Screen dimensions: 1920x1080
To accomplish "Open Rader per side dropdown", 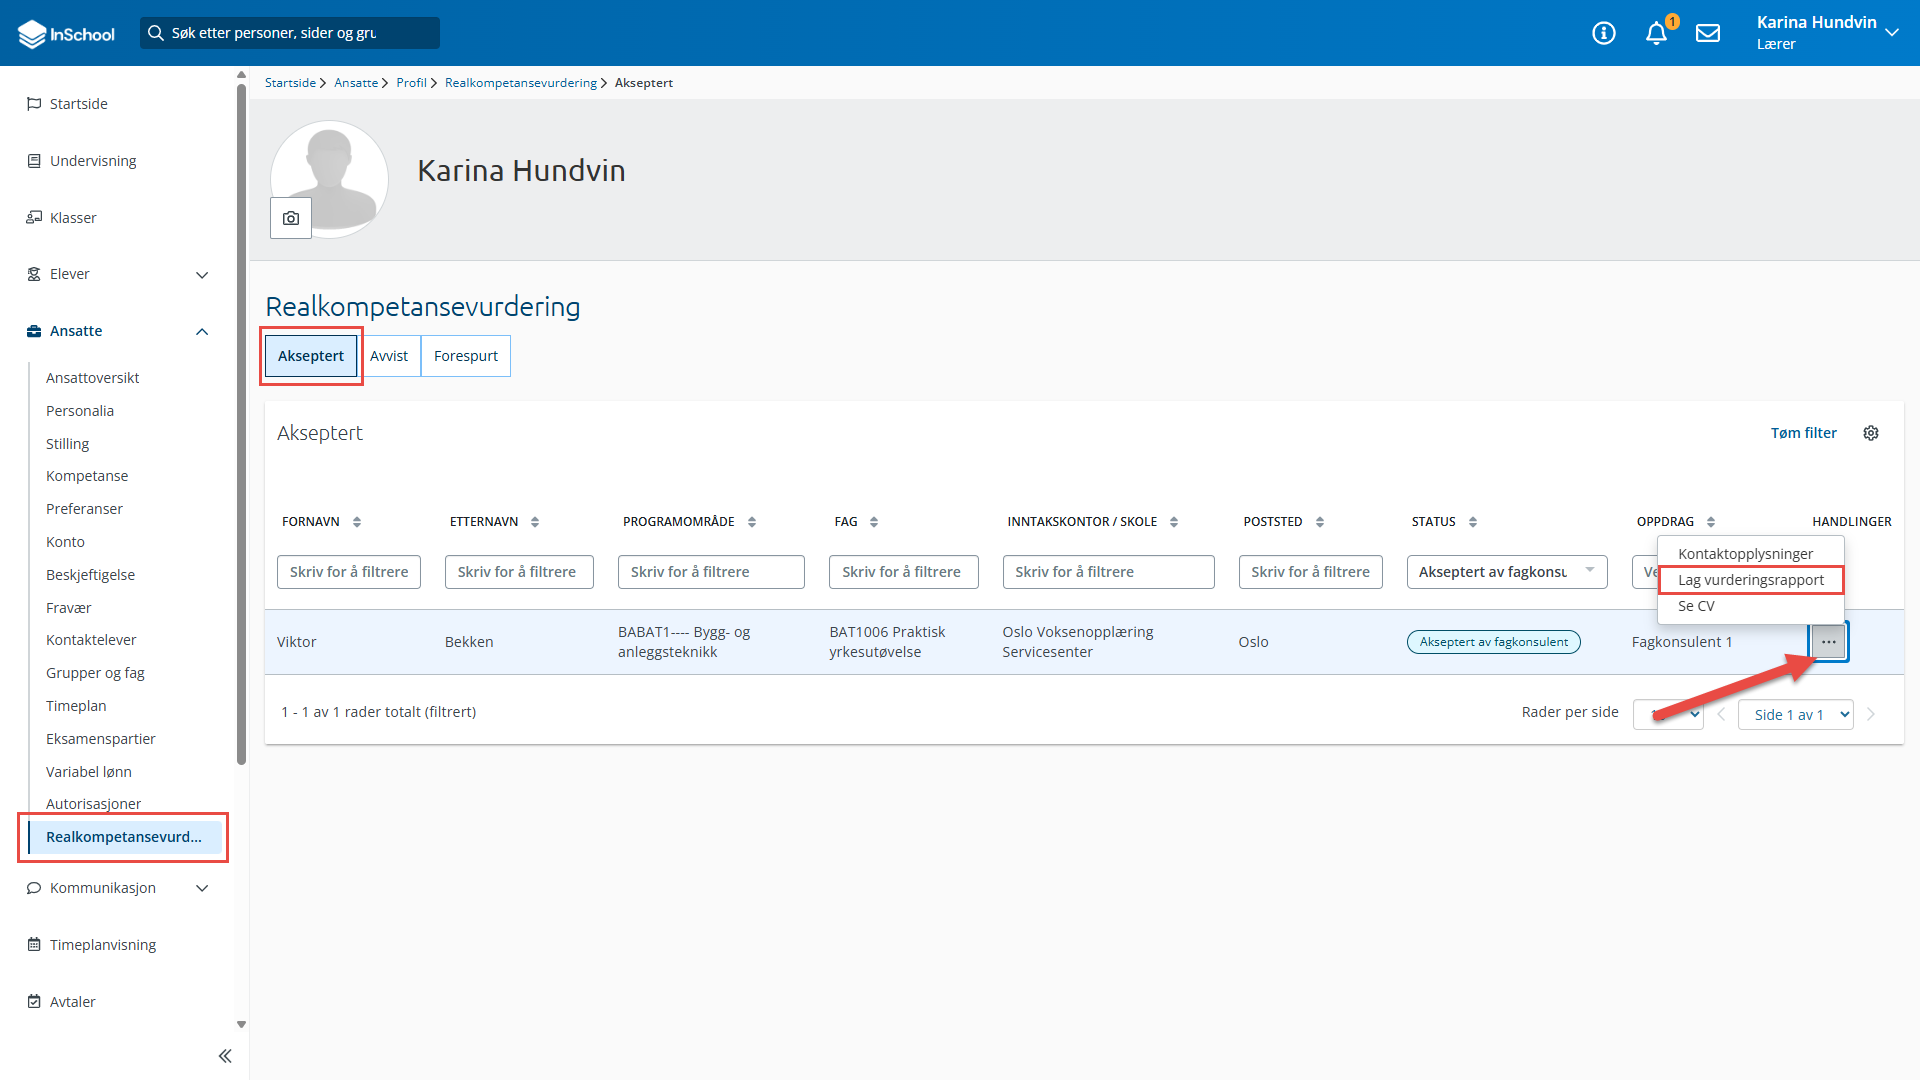I will point(1668,714).
